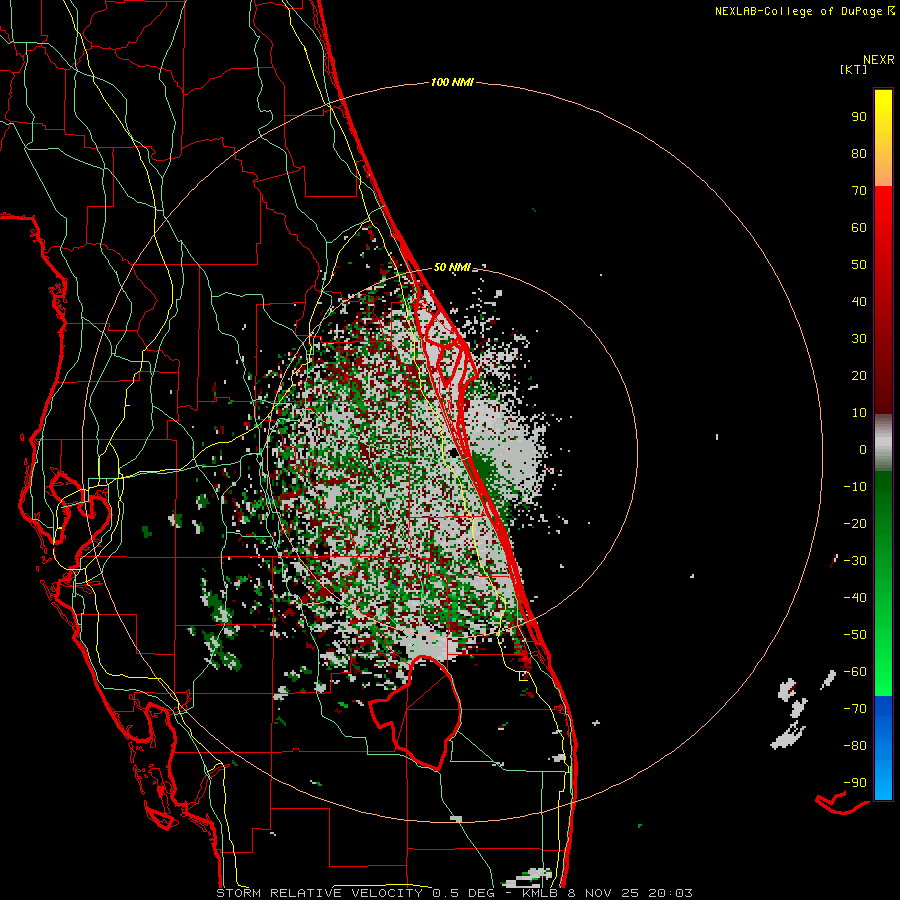Click the 40 value on velocity scale
The image size is (900, 900).
859,301
